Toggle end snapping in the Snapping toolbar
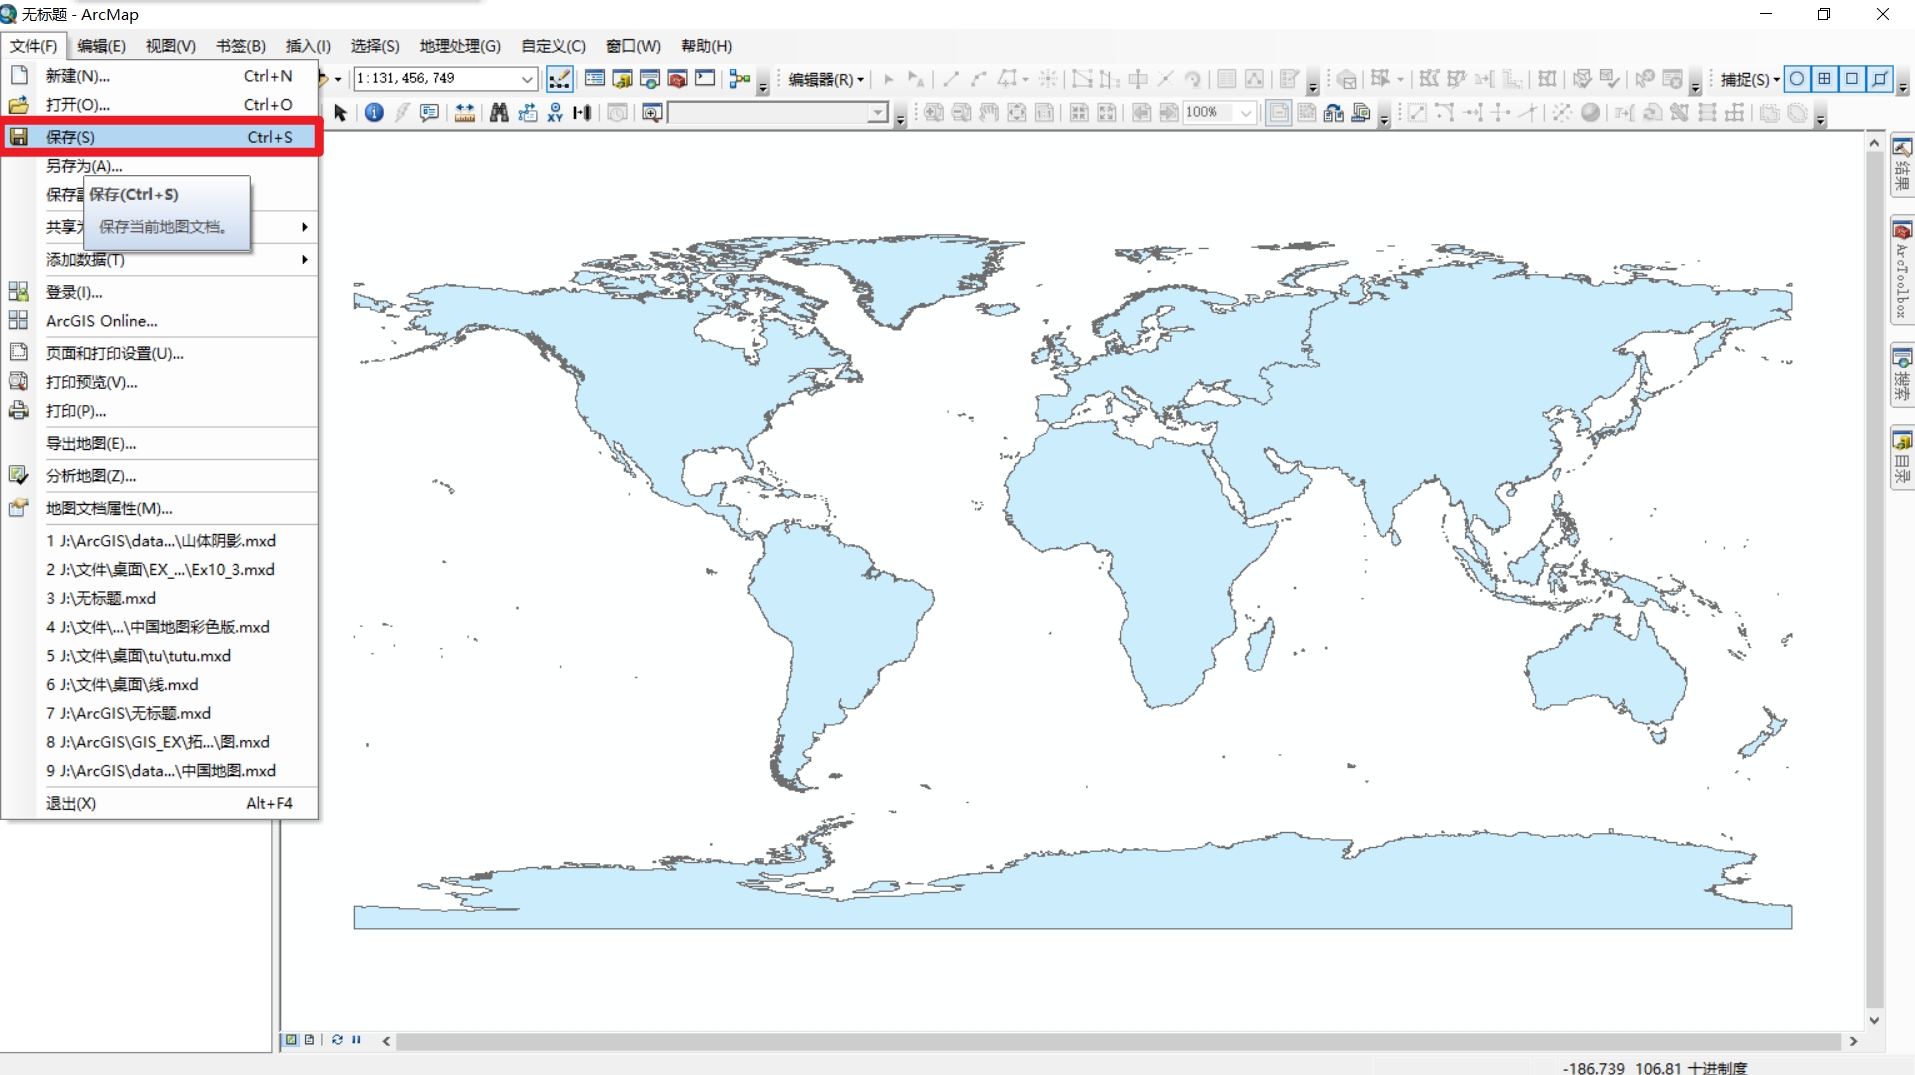The height and width of the screenshot is (1075, 1915). (1824, 79)
